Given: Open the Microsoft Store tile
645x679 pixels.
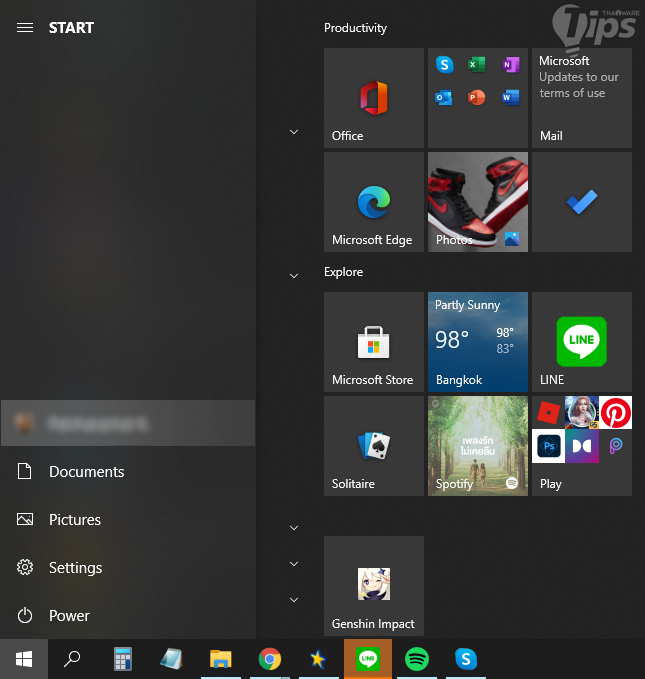Looking at the screenshot, I should [374, 342].
